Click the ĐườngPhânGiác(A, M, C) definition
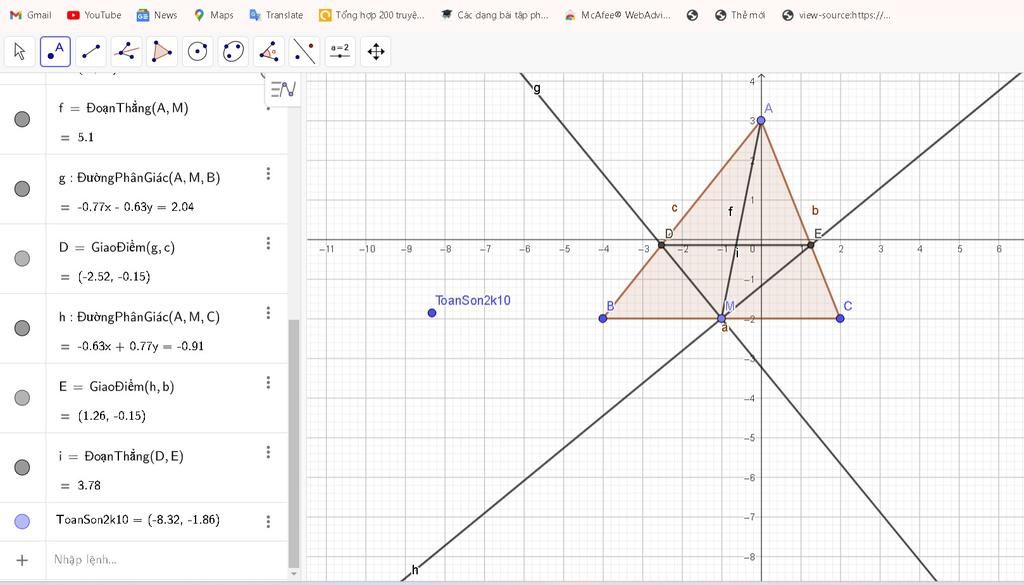This screenshot has height=585, width=1024. 148,317
